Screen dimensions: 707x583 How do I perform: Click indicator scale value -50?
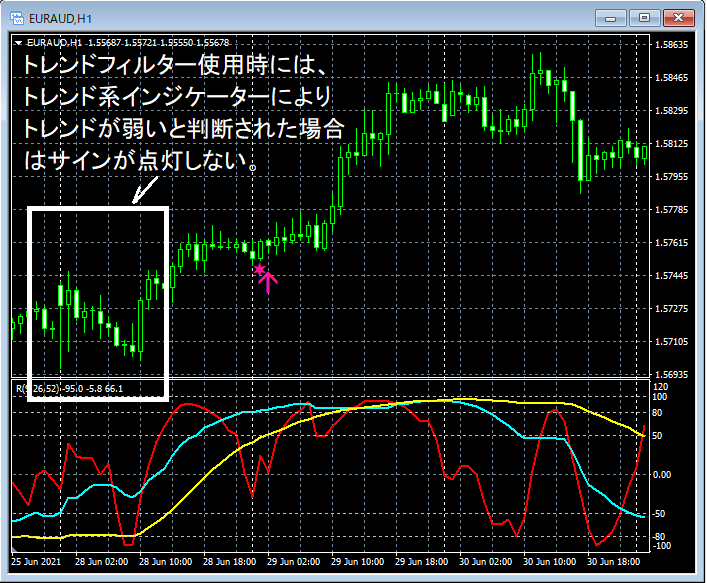click(x=659, y=514)
